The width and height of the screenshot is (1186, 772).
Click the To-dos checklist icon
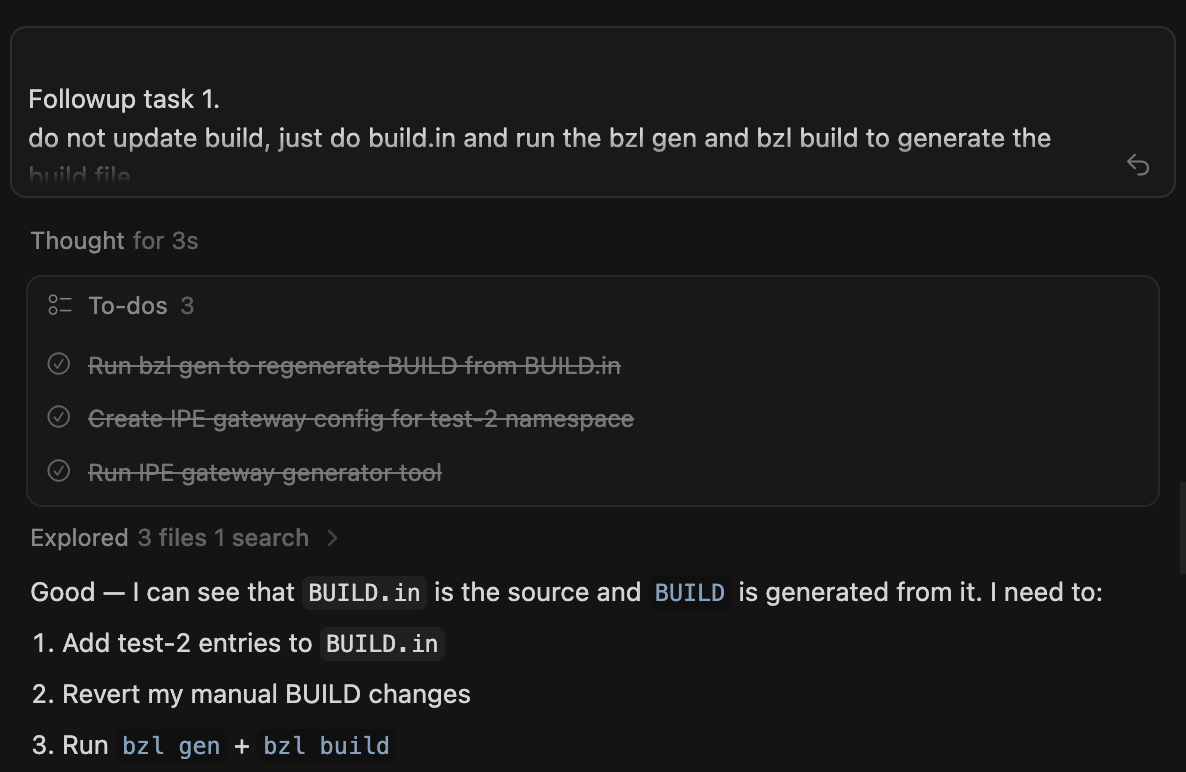pos(60,305)
